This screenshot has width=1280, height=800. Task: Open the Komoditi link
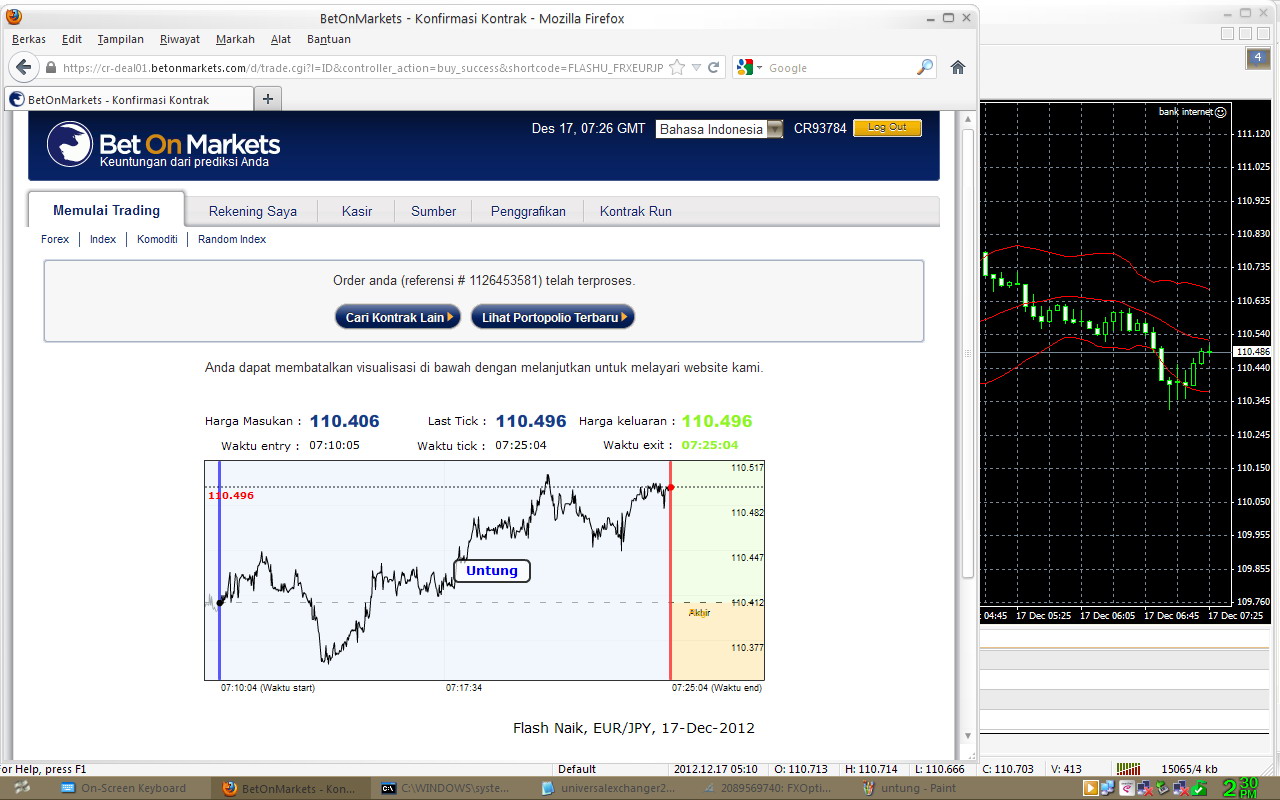(157, 239)
